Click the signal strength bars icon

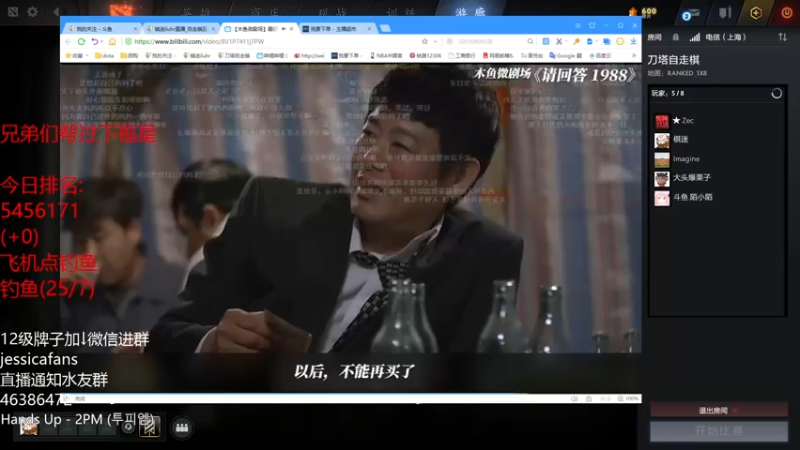pyautogui.click(x=694, y=37)
